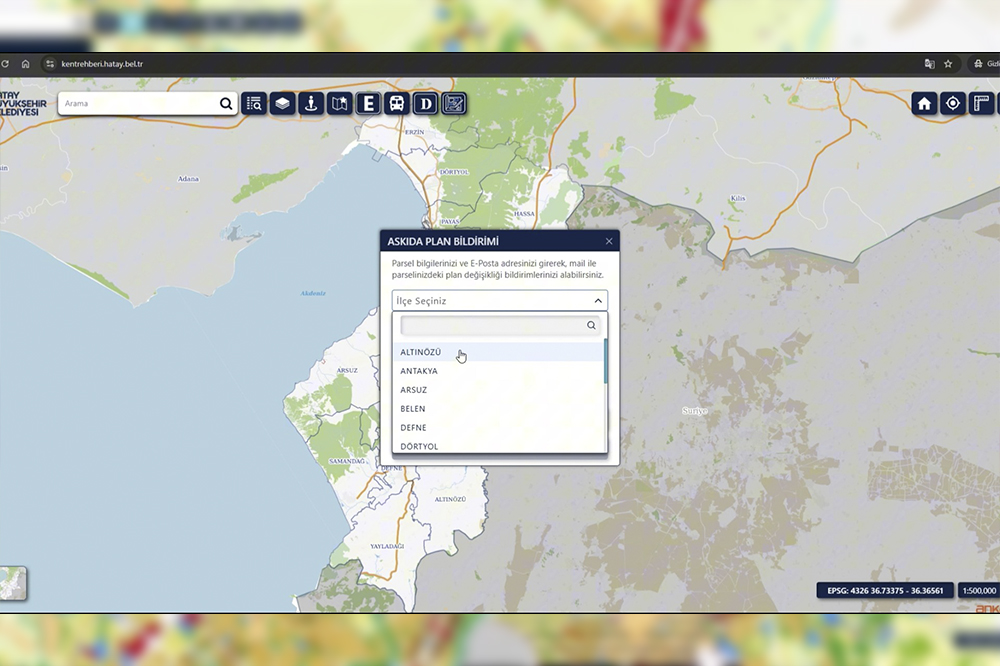Open the ruler measurement tool
The height and width of the screenshot is (666, 1000).
(981, 103)
